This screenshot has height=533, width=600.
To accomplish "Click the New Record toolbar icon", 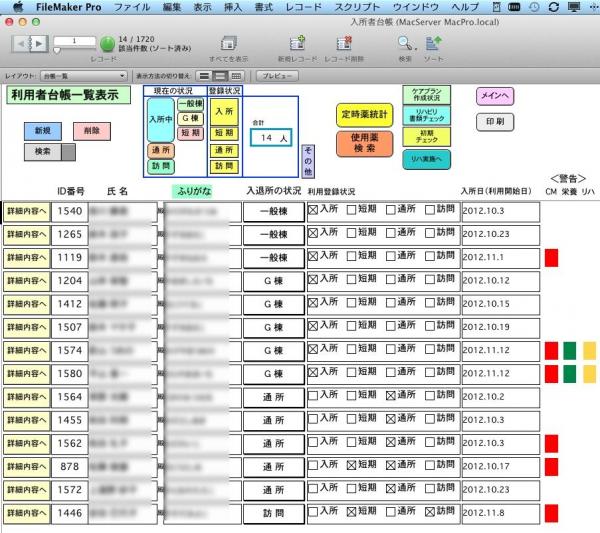I will (x=296, y=43).
